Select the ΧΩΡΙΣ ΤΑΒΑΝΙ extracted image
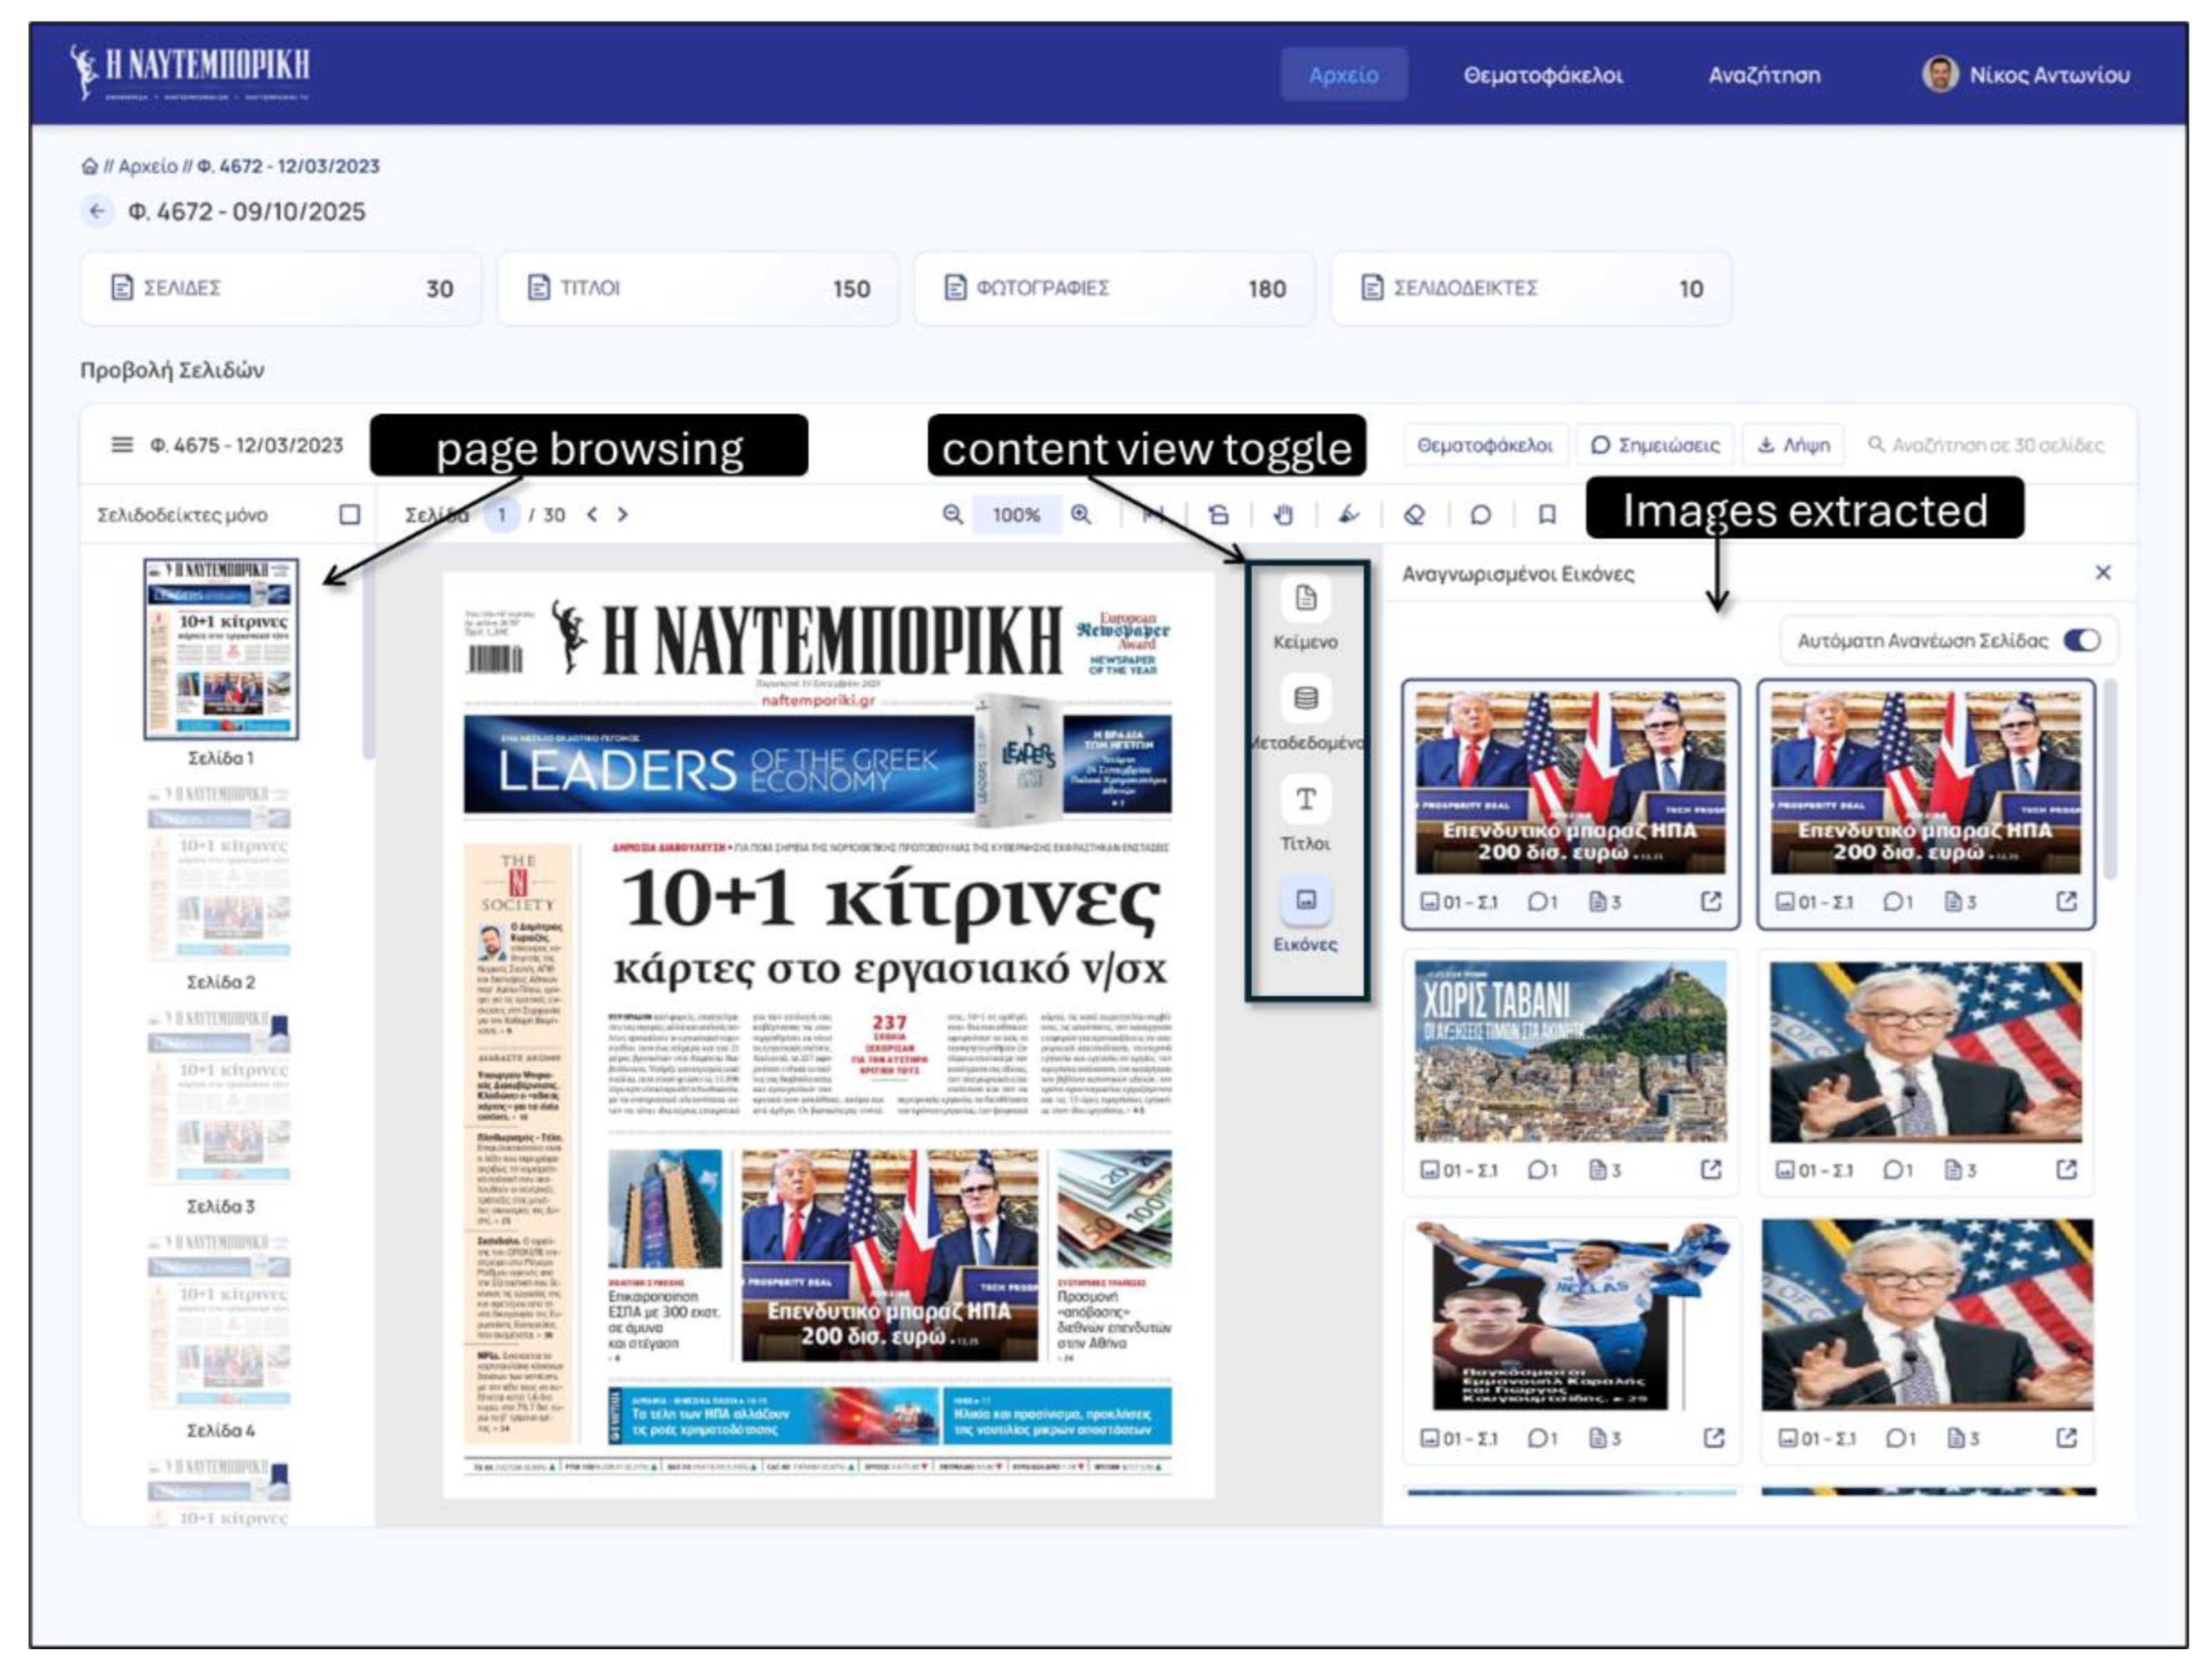This screenshot has height=1679, width=2212. pos(1570,1051)
